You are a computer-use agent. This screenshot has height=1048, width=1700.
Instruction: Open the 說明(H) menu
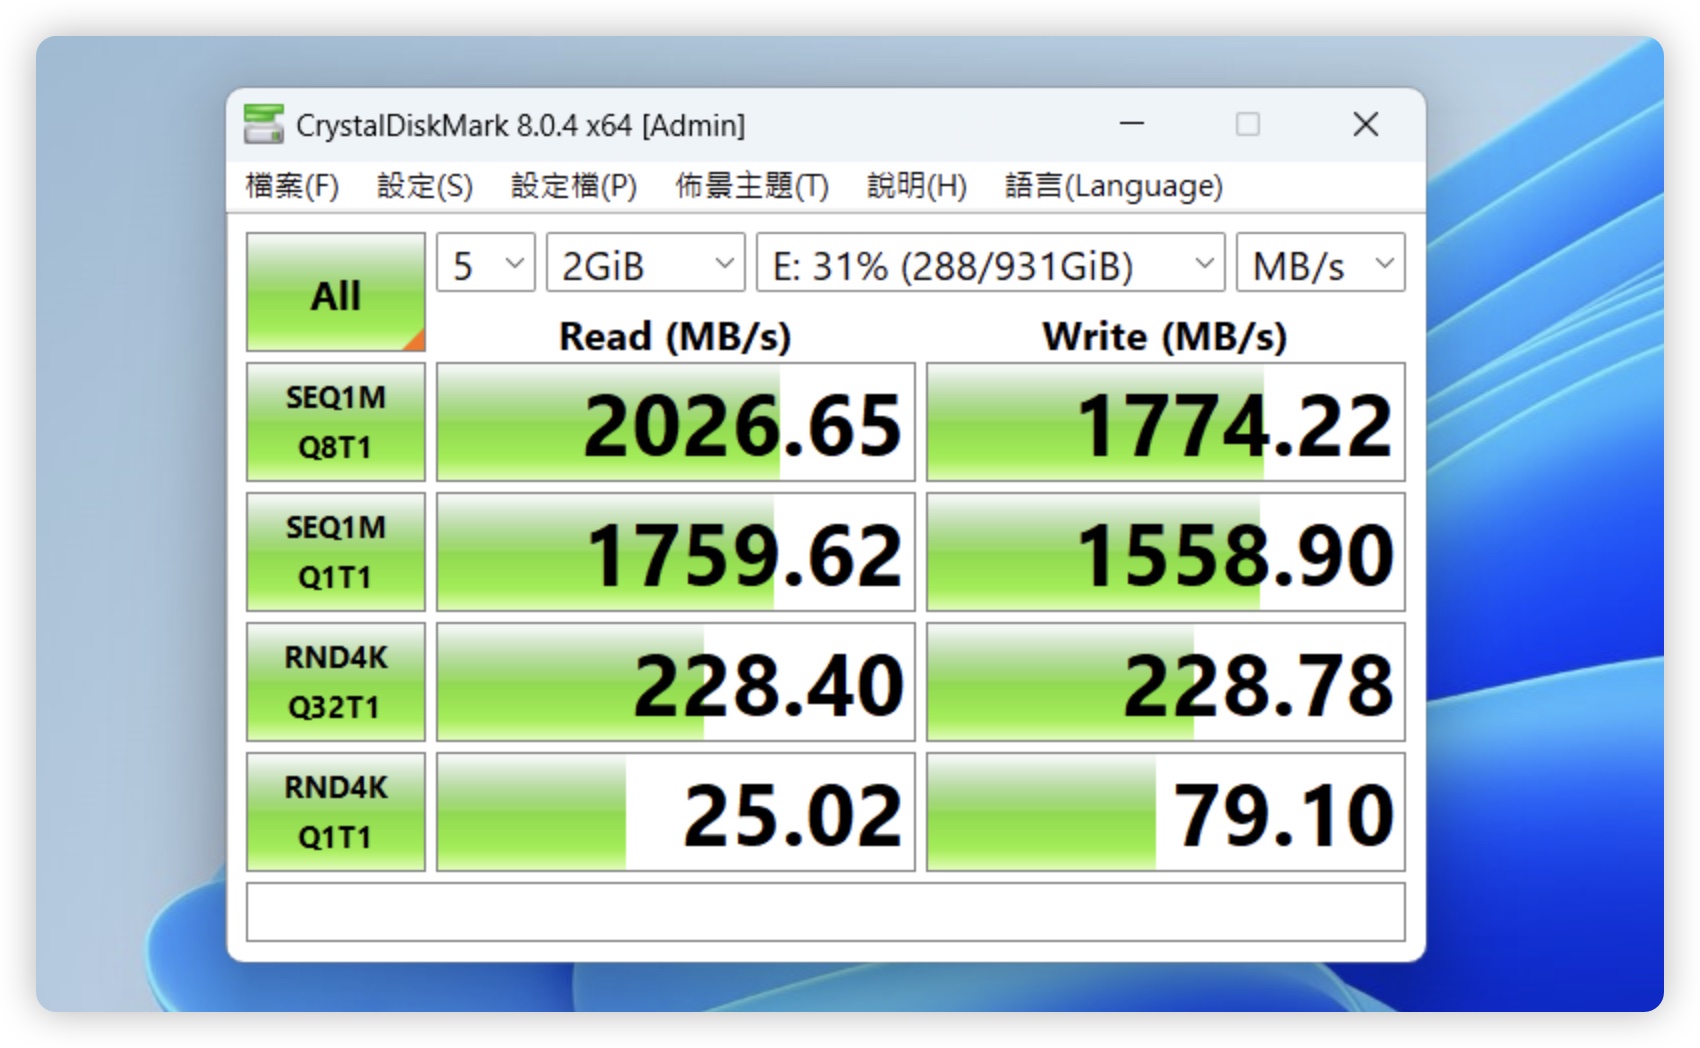click(917, 186)
